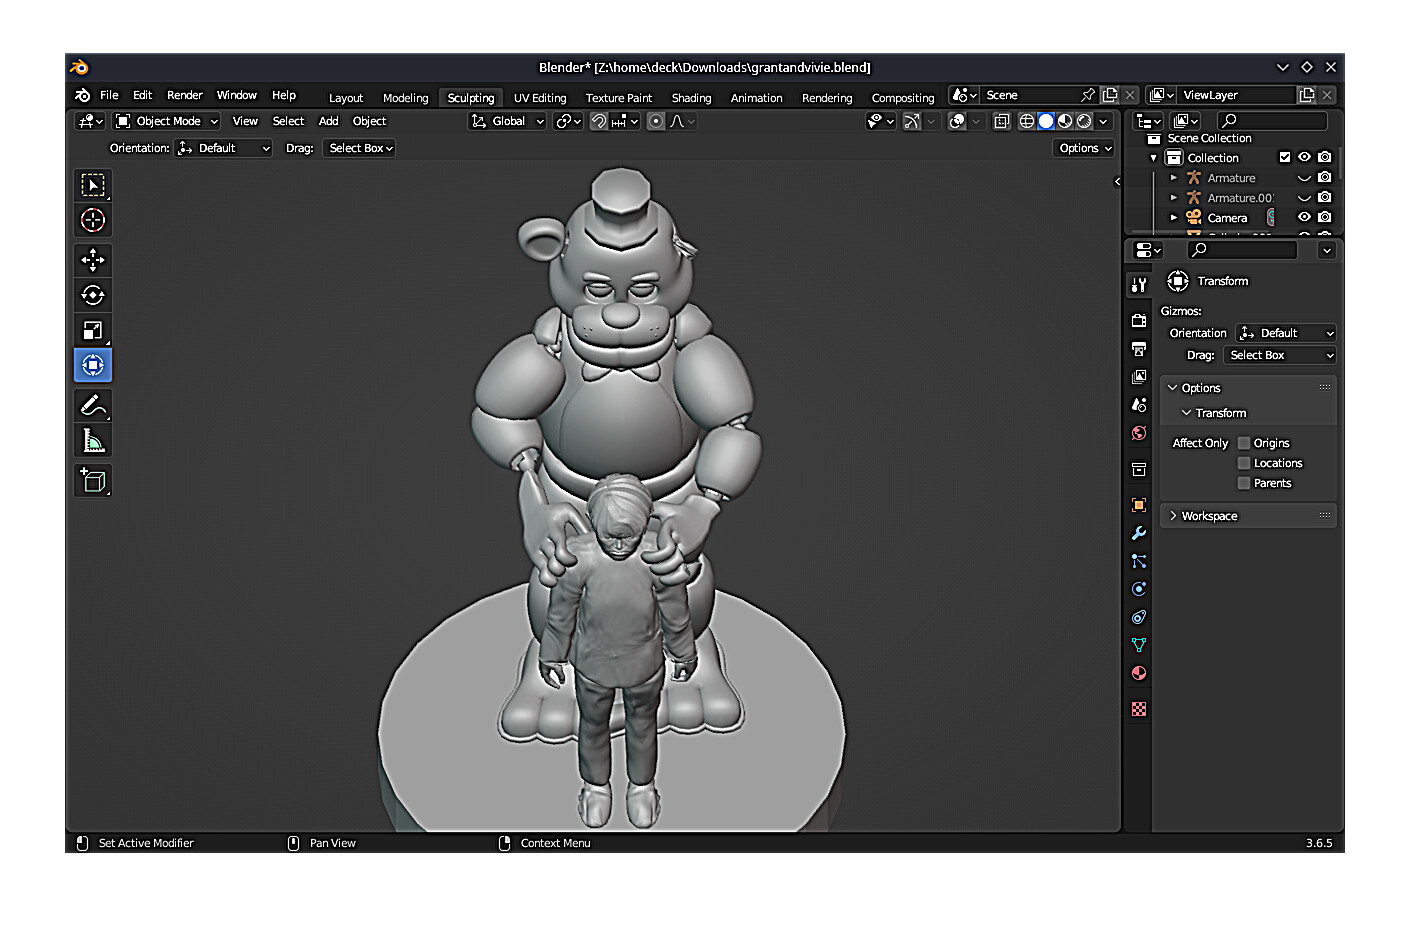This screenshot has height=930, width=1410.
Task: Open the Texture properties tab
Action: [x=1139, y=709]
